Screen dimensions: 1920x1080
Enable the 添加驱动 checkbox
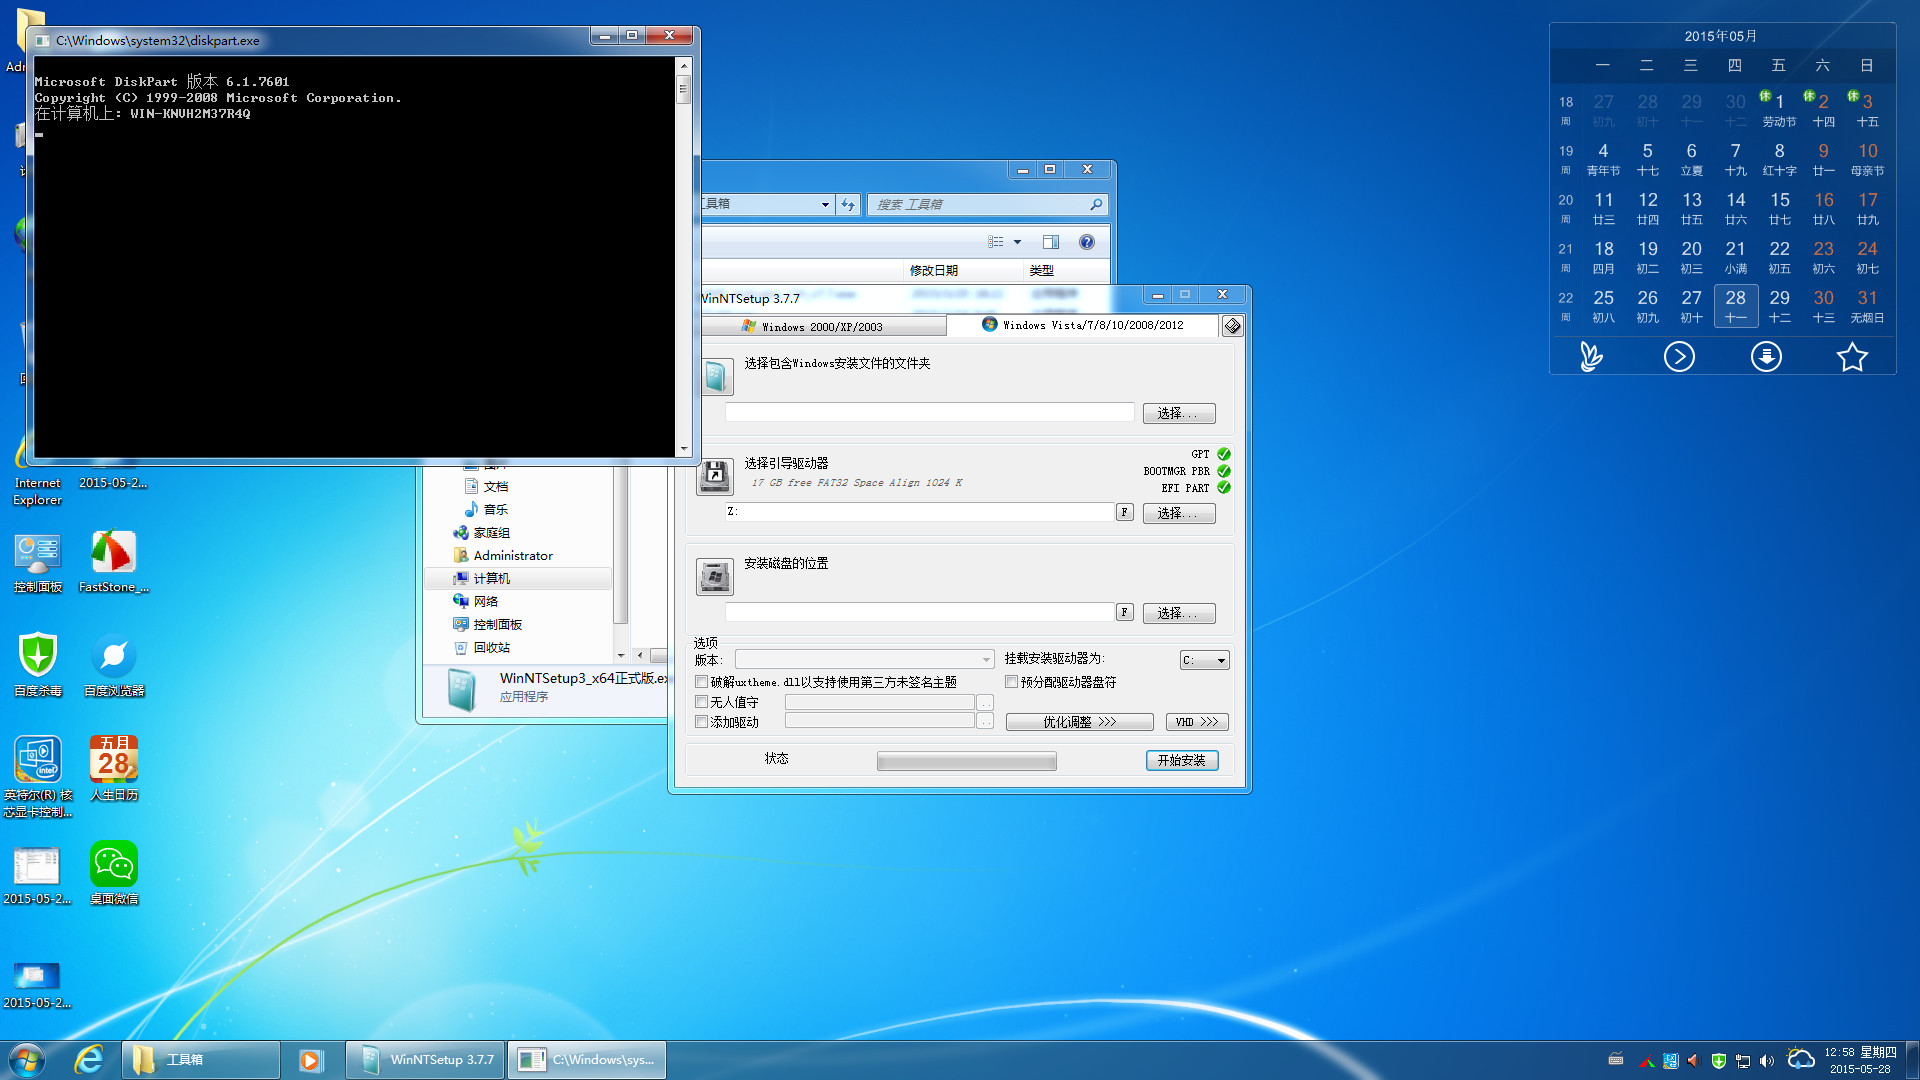tap(702, 722)
